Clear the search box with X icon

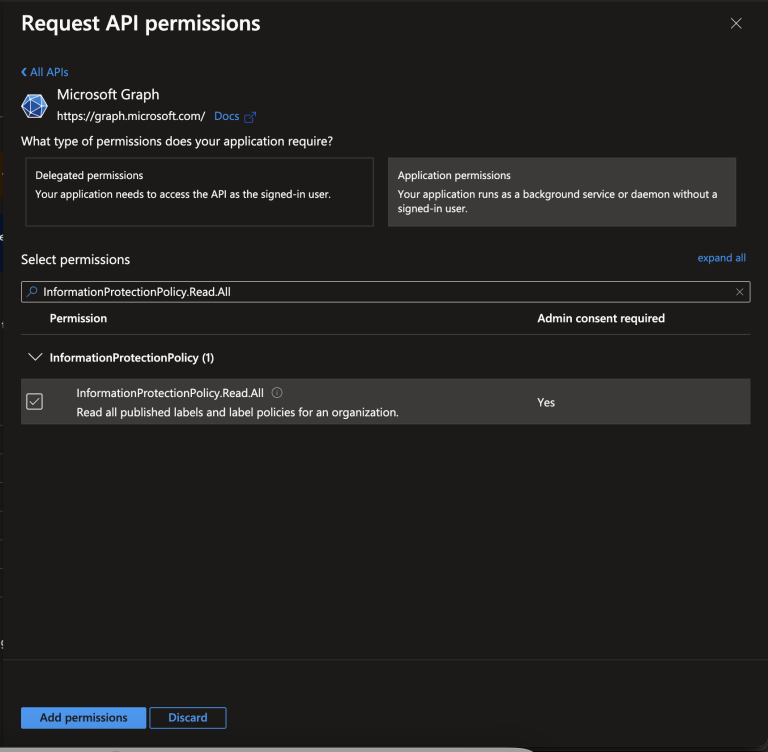point(739,292)
